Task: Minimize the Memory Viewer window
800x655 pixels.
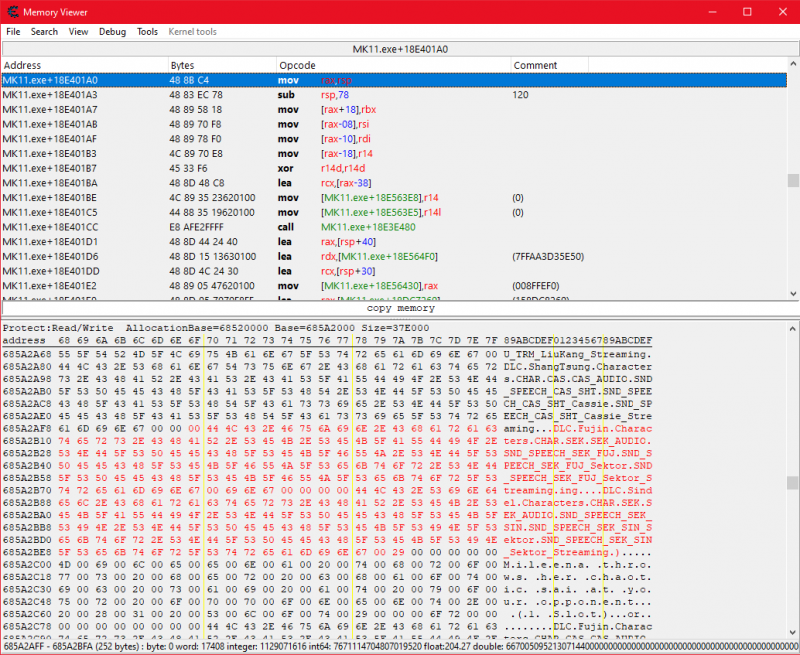Action: (x=713, y=12)
